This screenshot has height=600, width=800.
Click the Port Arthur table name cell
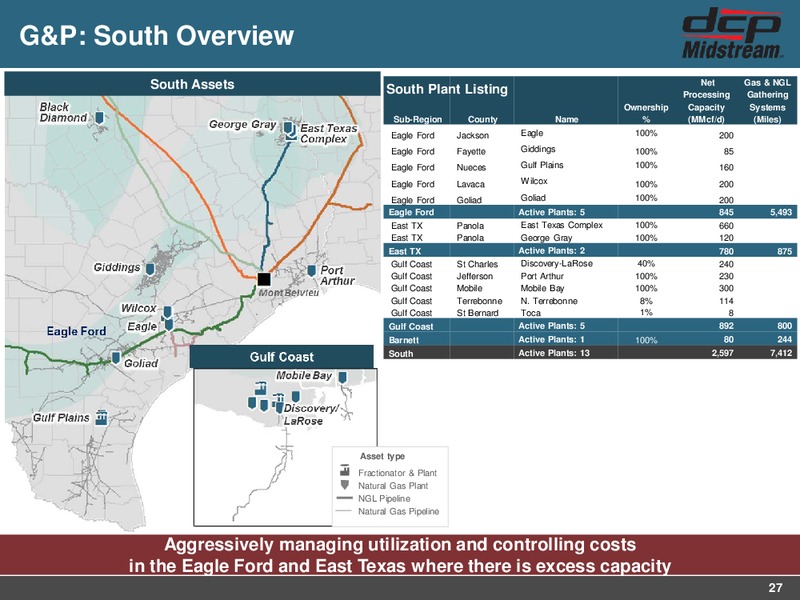pos(542,276)
